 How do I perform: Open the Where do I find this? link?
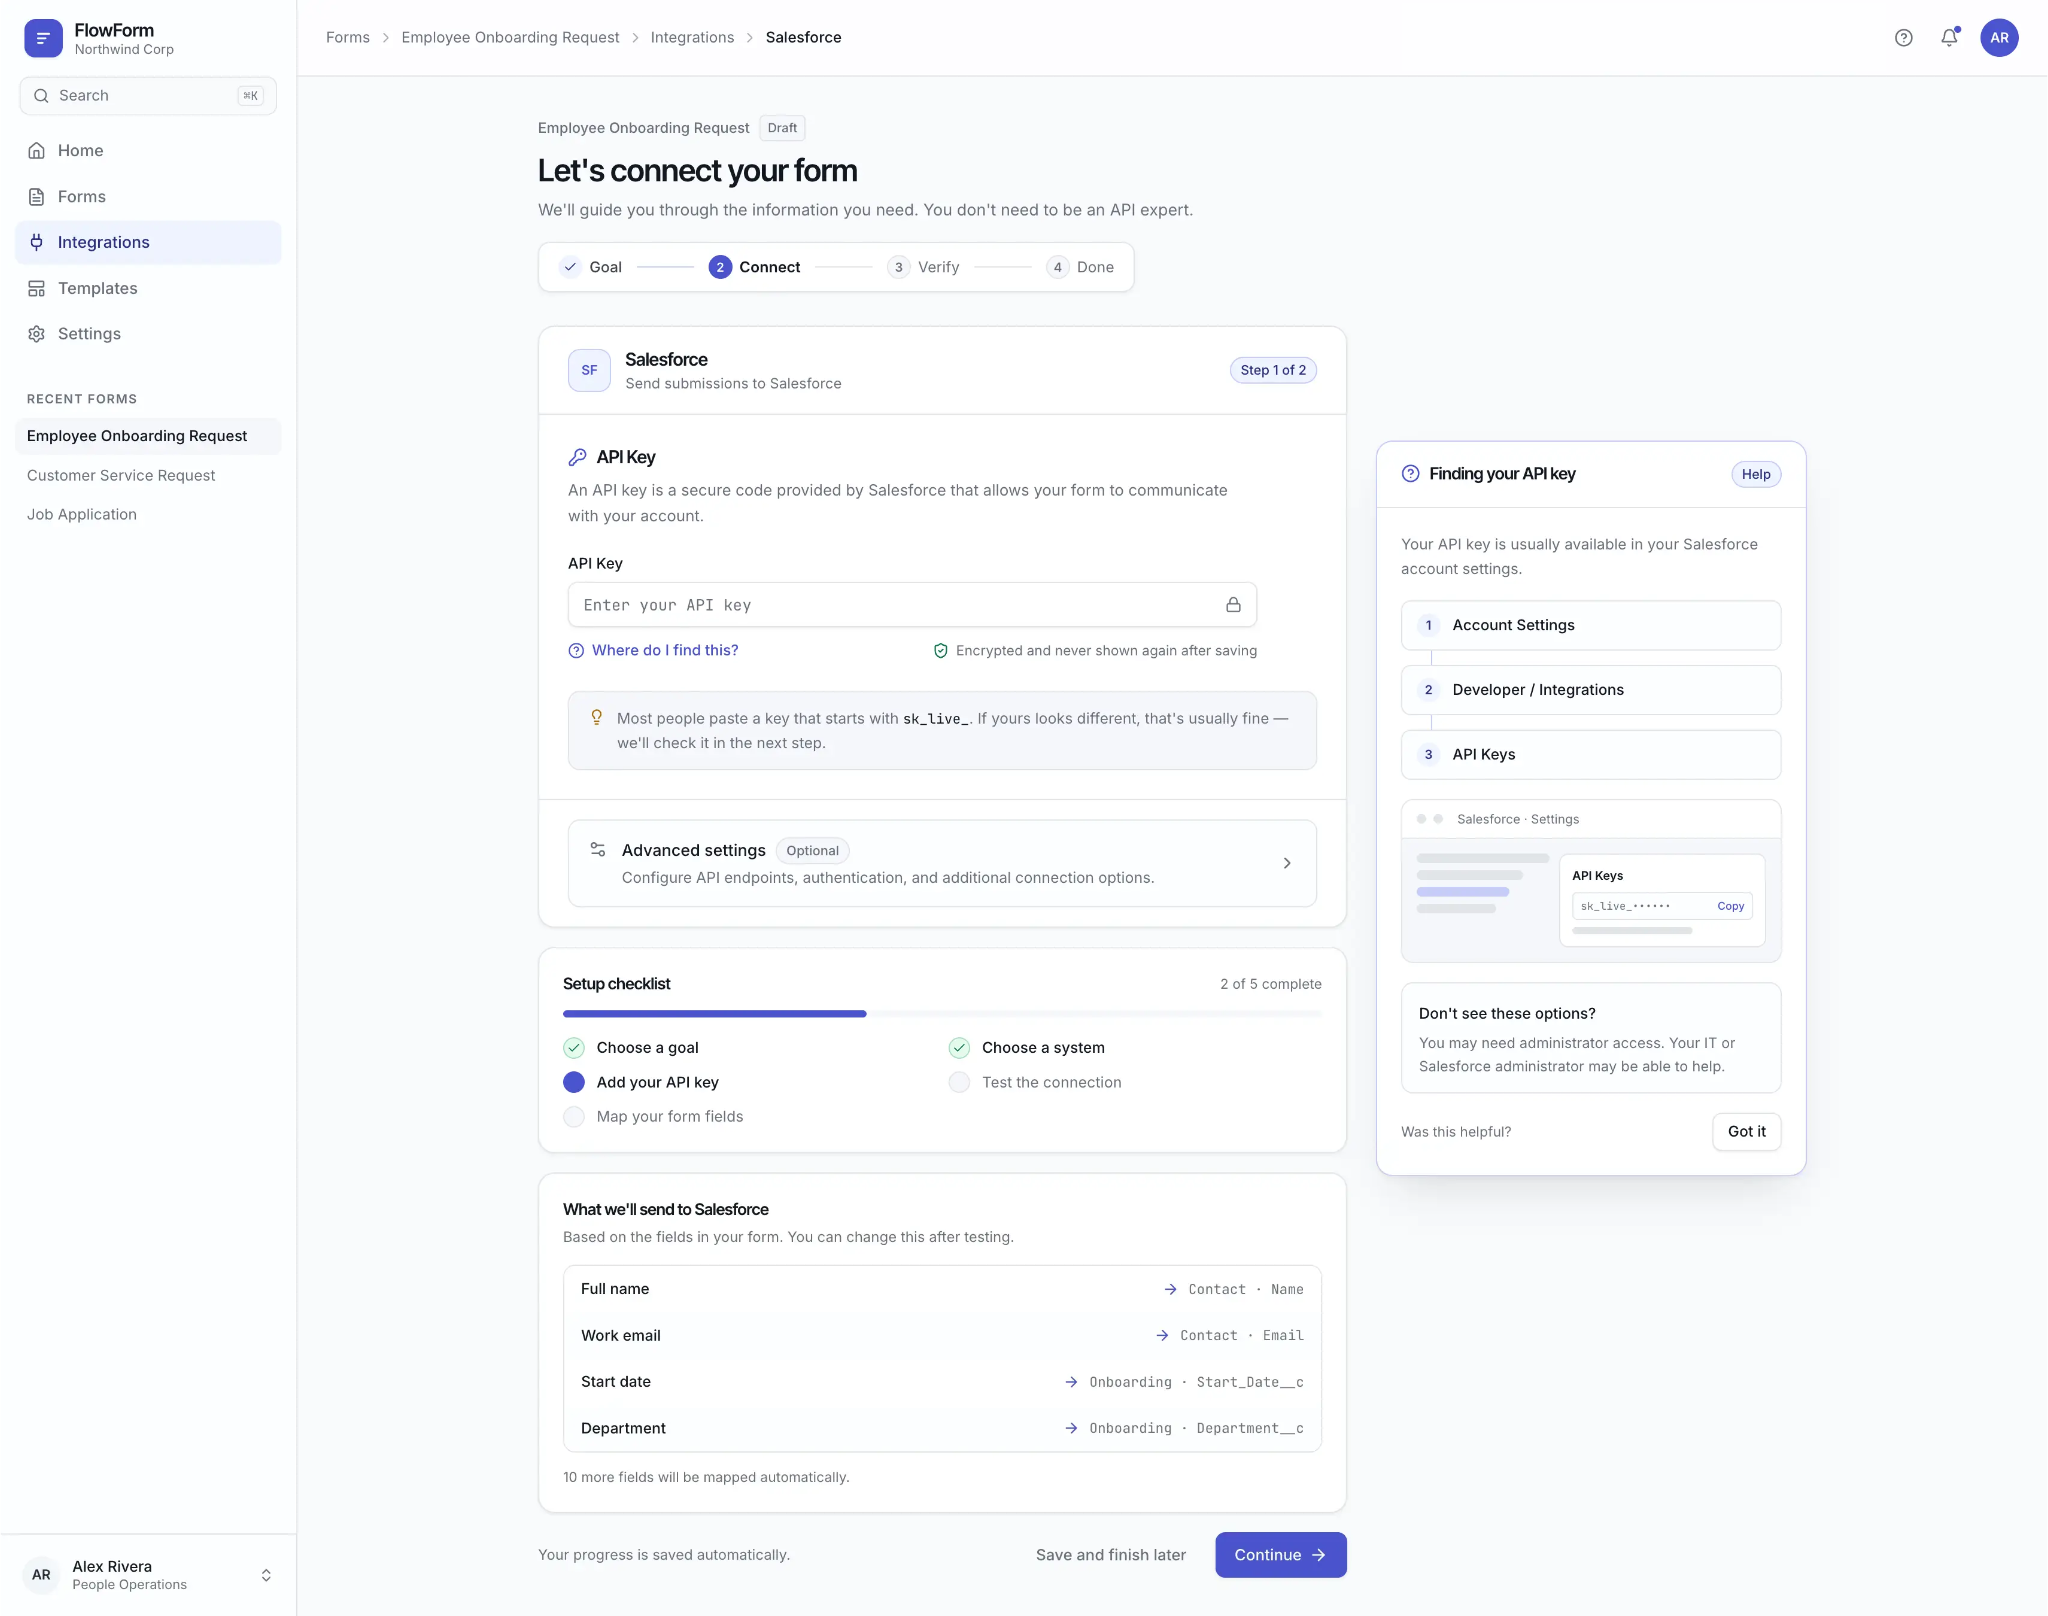coord(664,651)
